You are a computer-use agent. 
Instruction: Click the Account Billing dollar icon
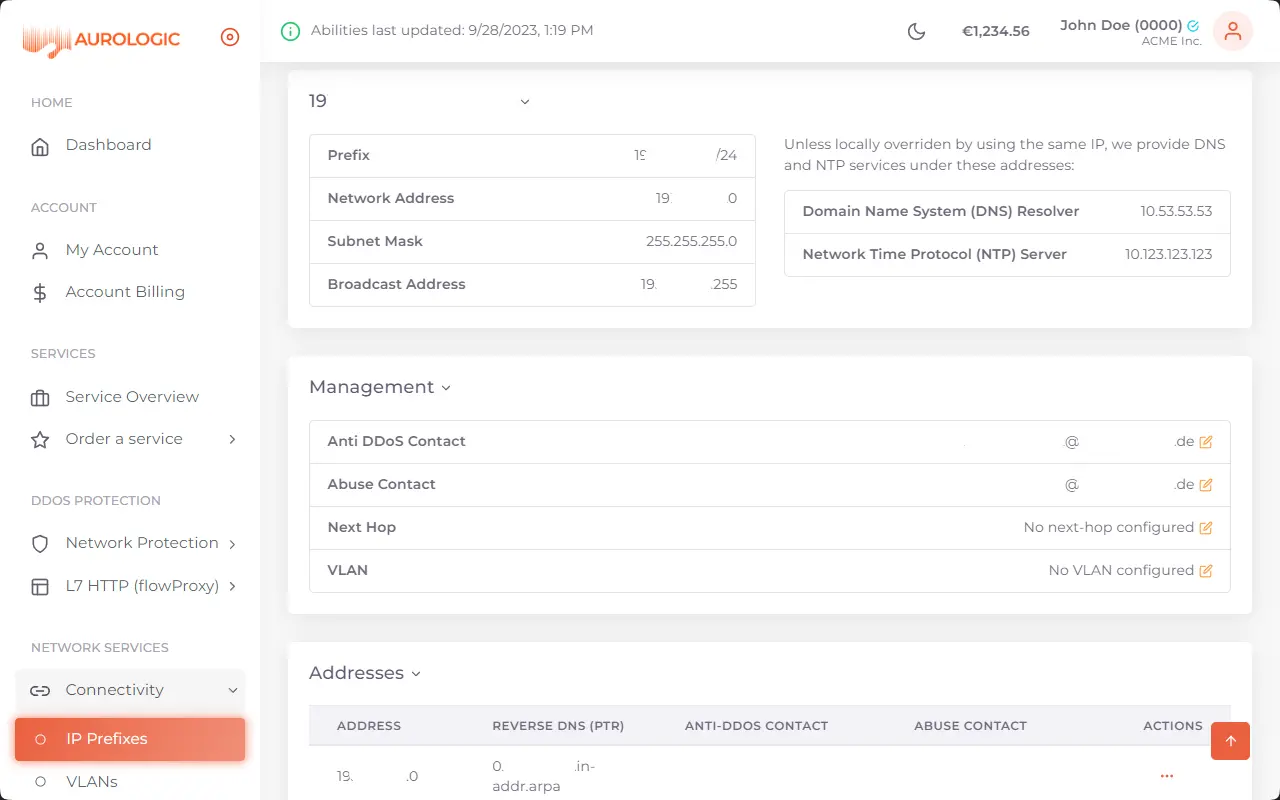(39, 291)
